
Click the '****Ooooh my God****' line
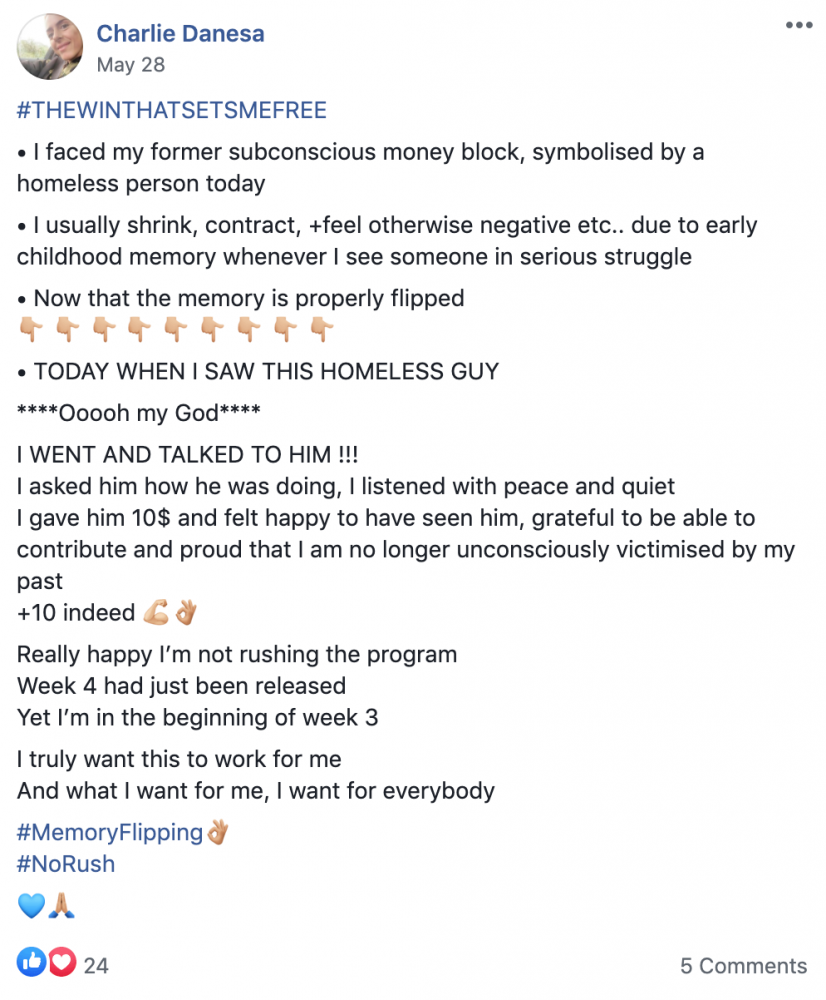pos(138,413)
